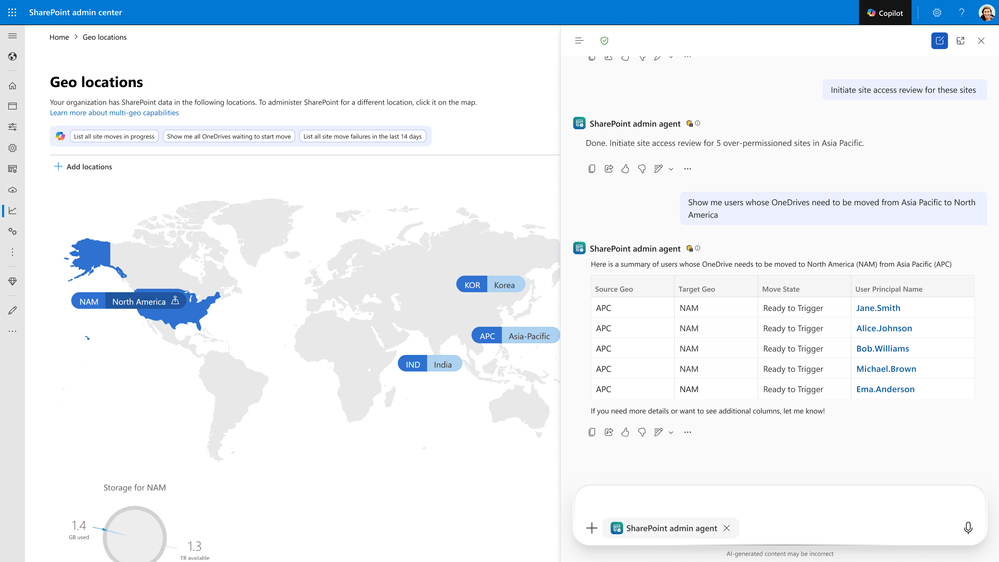Open the chat panel list menu icon
The width and height of the screenshot is (999, 562).
point(579,41)
